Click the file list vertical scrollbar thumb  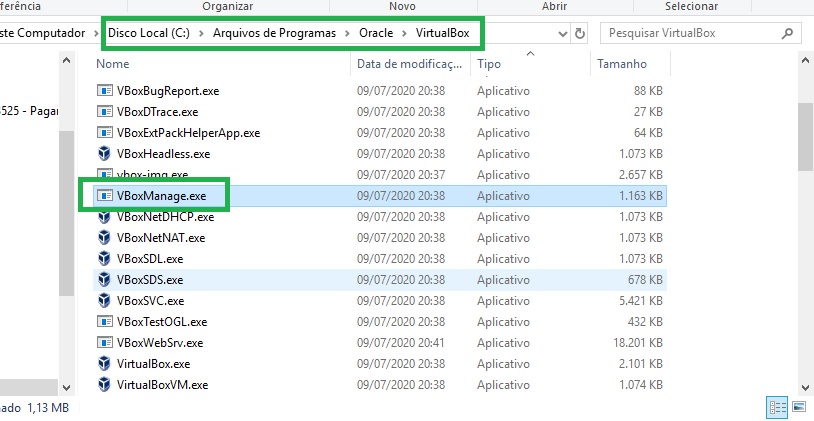click(x=806, y=137)
